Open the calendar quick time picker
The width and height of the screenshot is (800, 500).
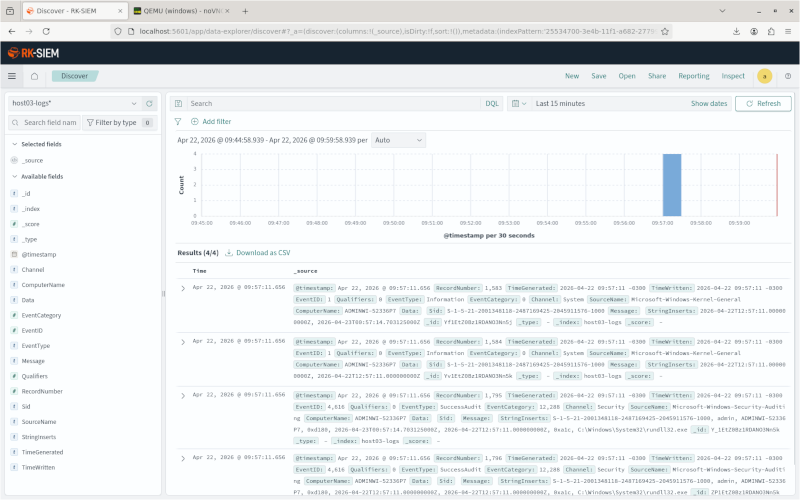518,103
